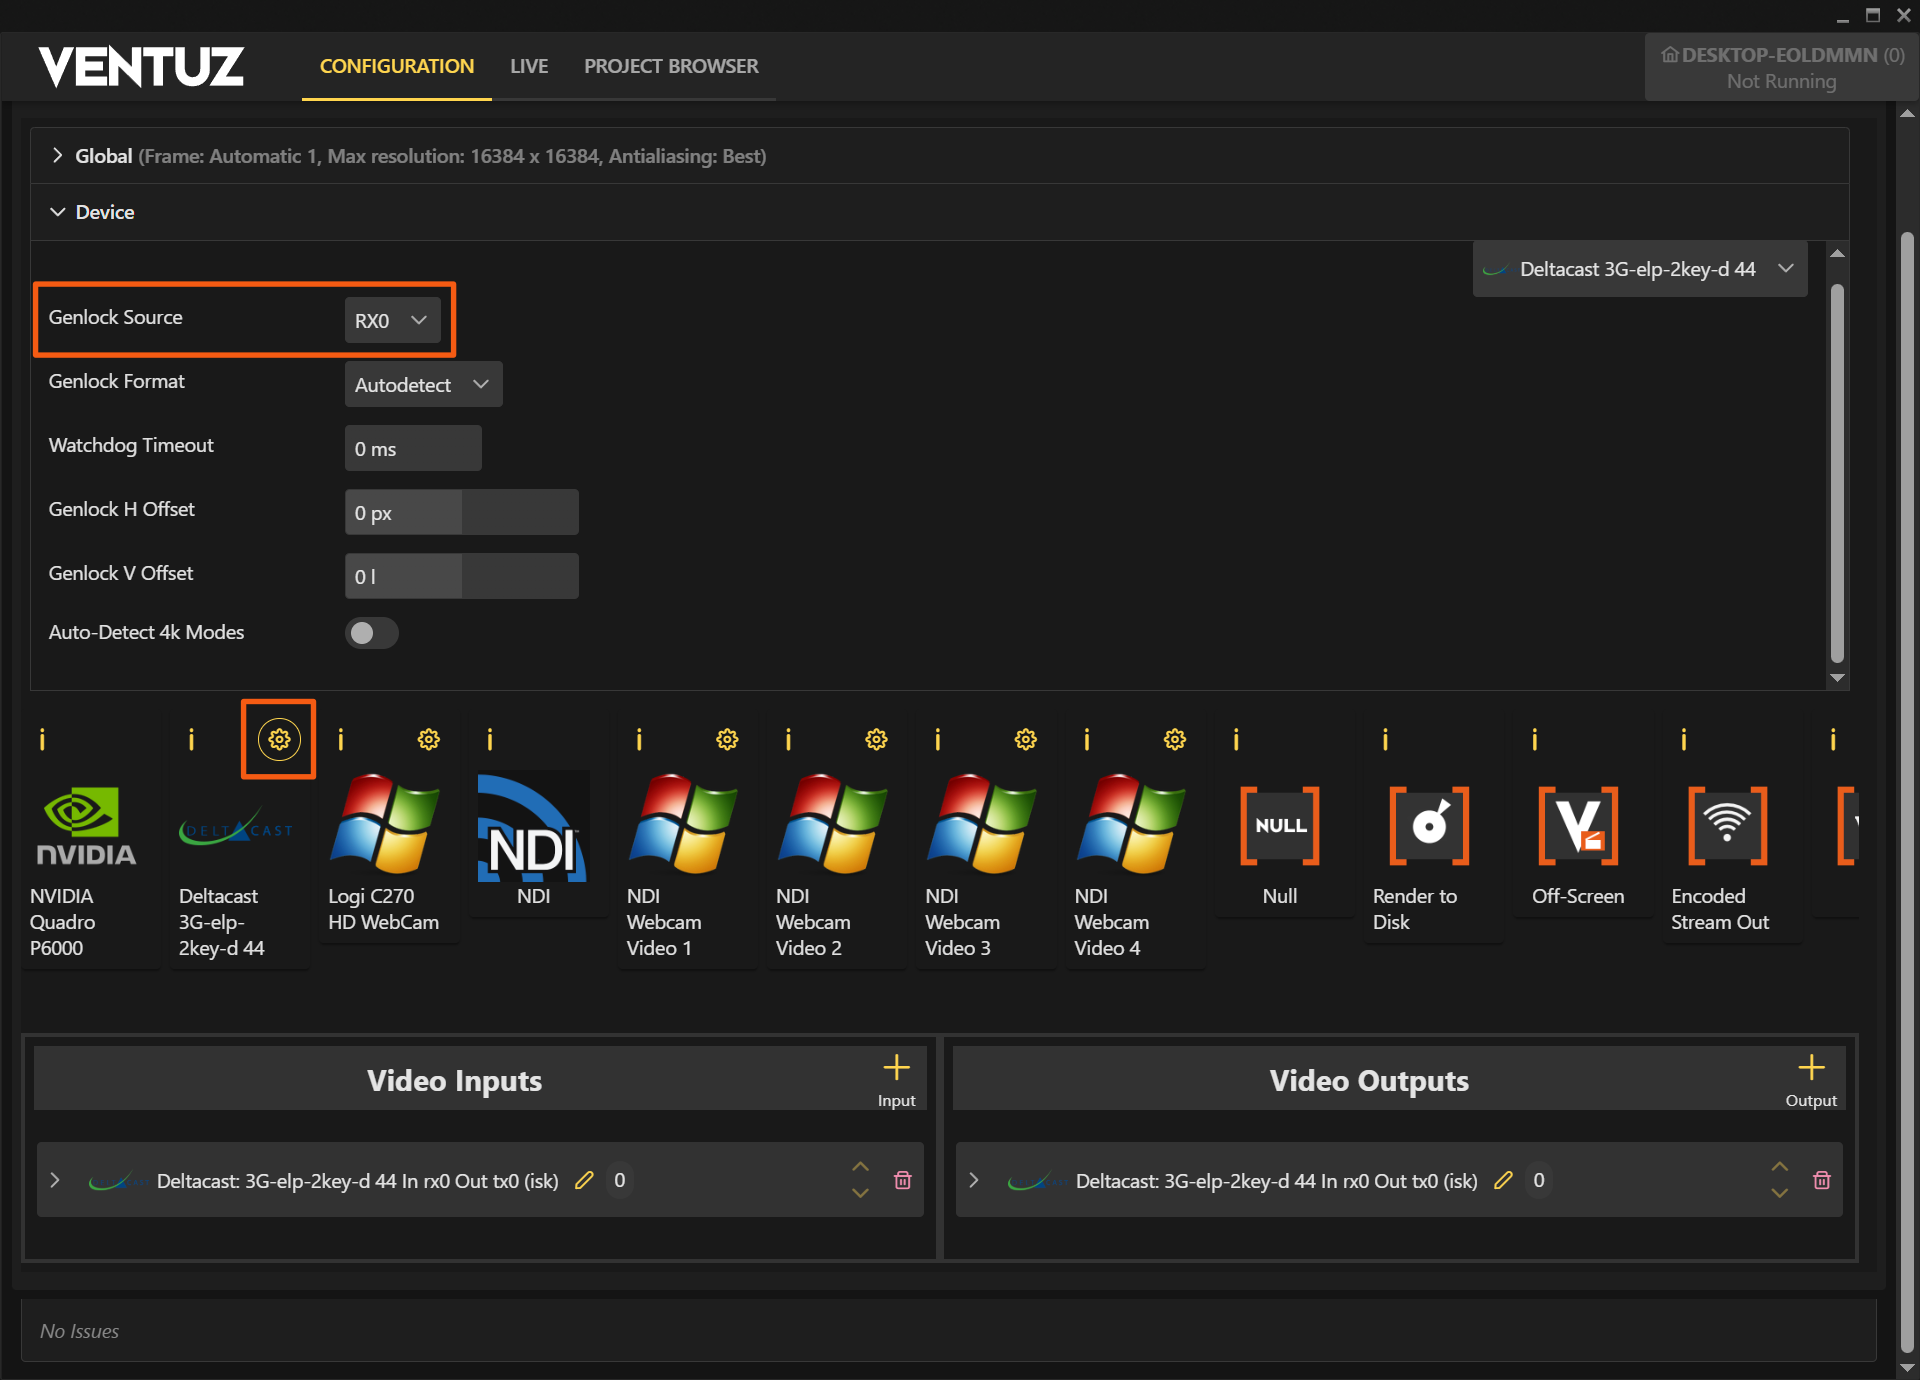Screen dimensions: 1920x1380
Task: Expand the Global settings section
Action: click(58, 155)
